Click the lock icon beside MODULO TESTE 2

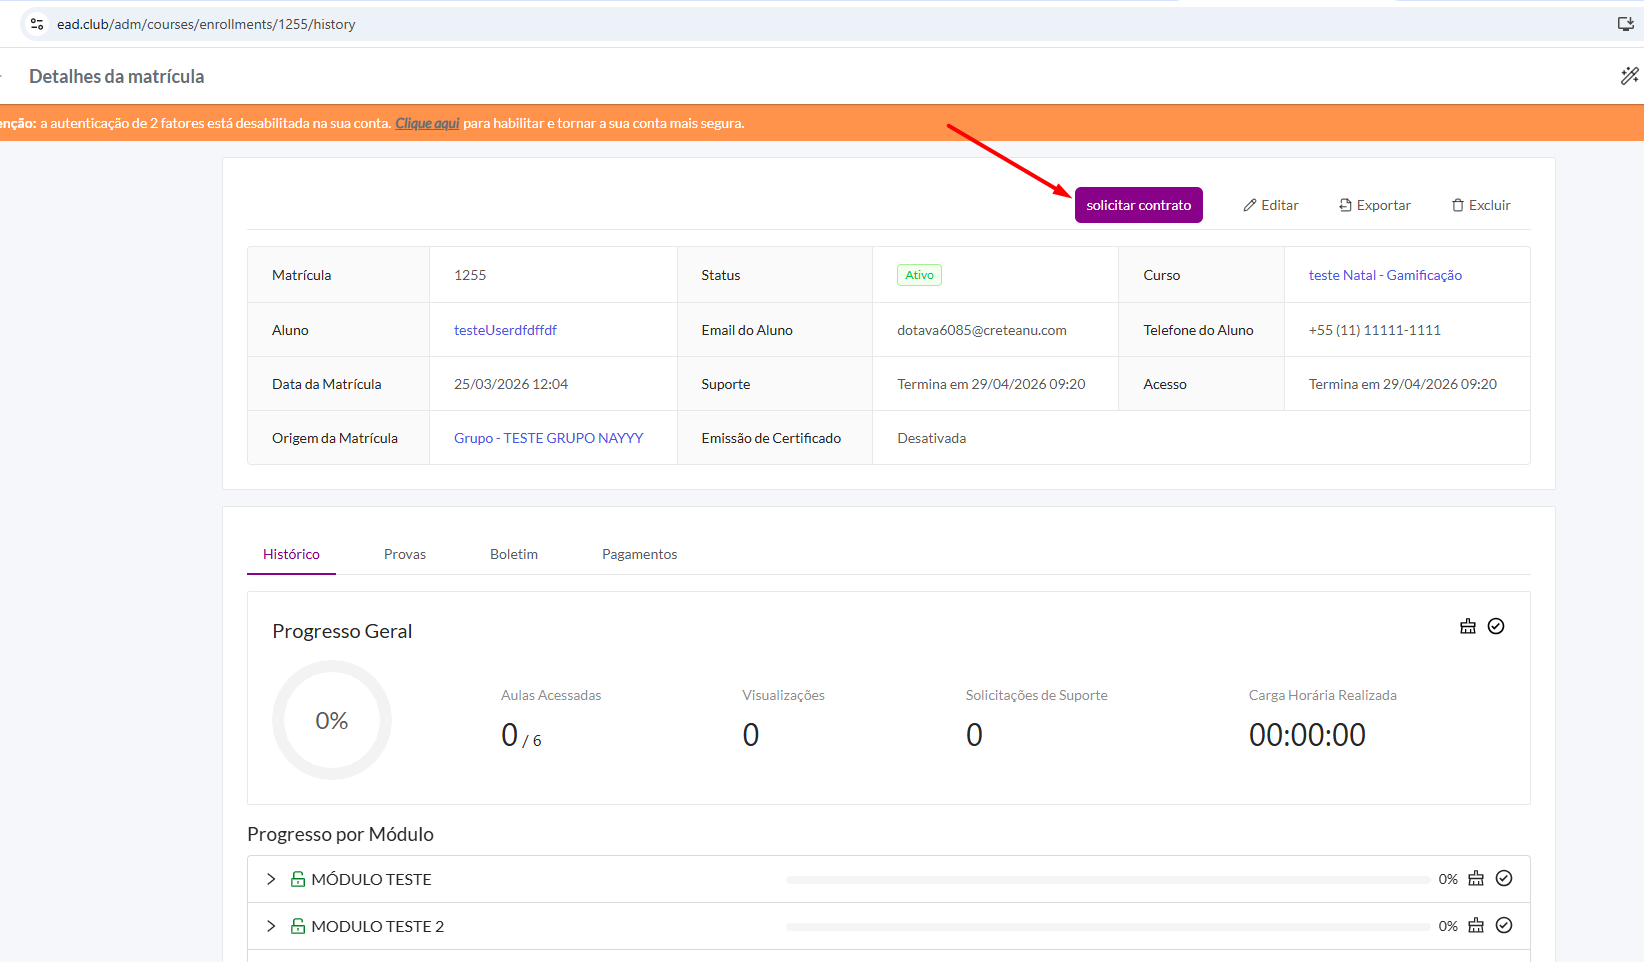(298, 926)
